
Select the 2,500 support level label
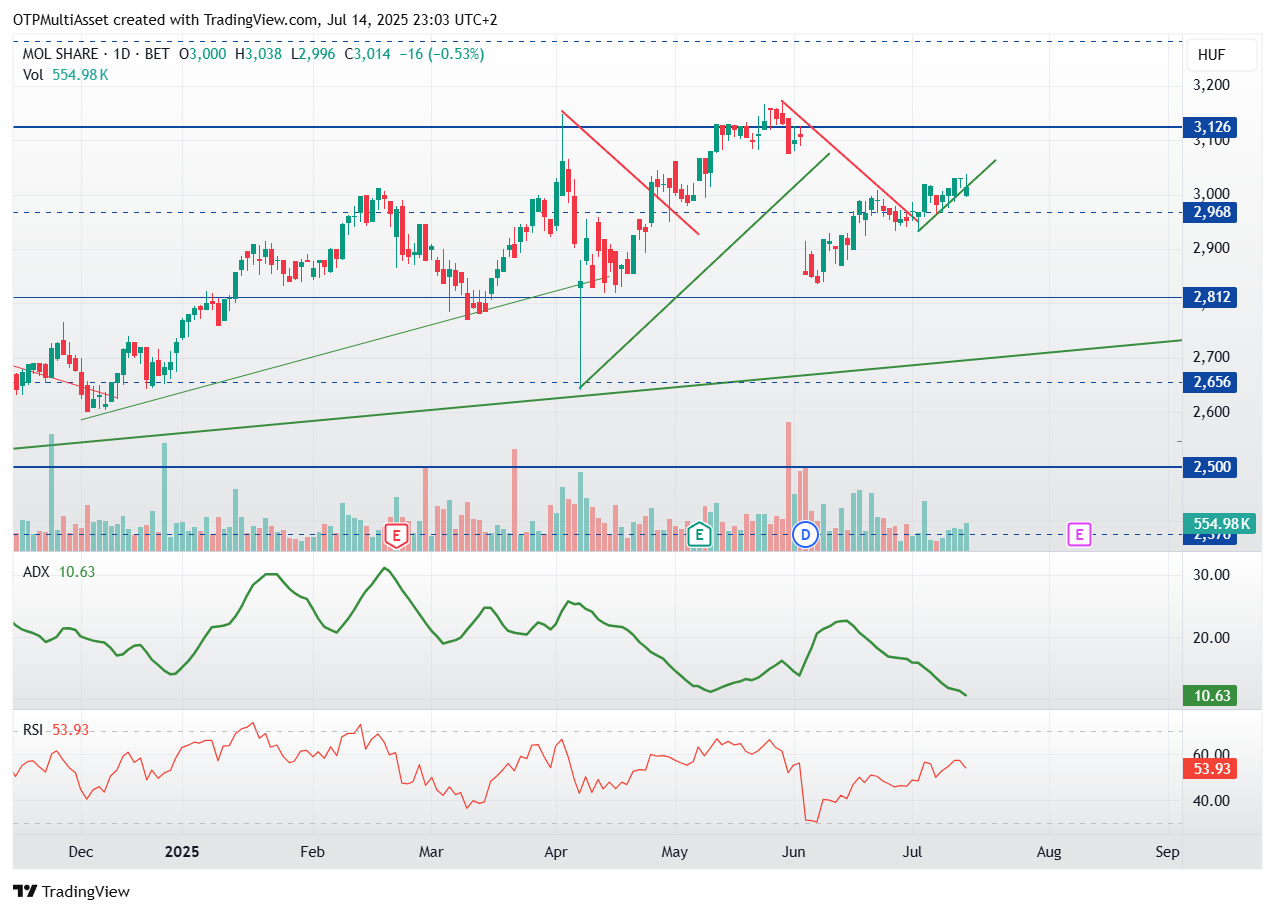(x=1210, y=466)
